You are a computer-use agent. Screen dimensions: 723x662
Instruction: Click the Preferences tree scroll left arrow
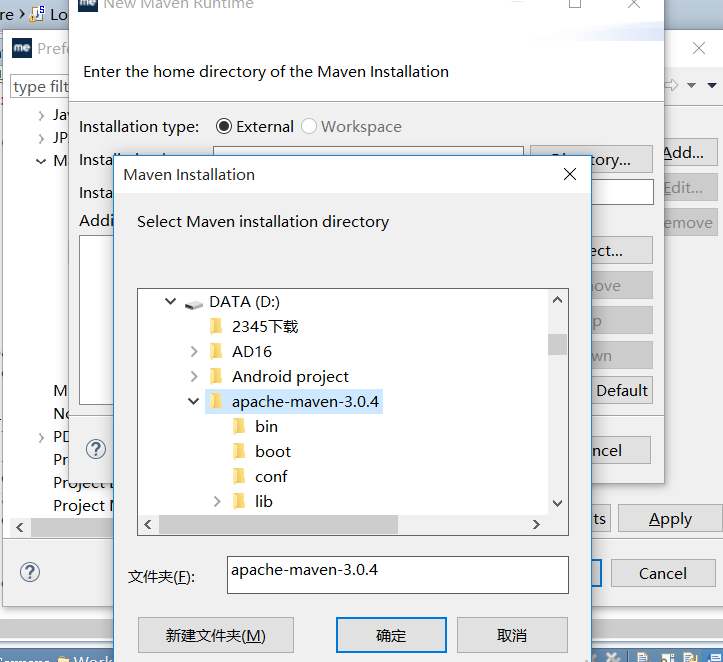pyautogui.click(x=20, y=527)
